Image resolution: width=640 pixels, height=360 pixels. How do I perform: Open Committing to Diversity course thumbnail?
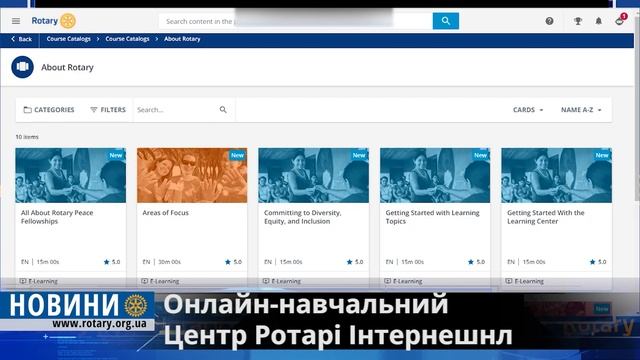point(313,176)
